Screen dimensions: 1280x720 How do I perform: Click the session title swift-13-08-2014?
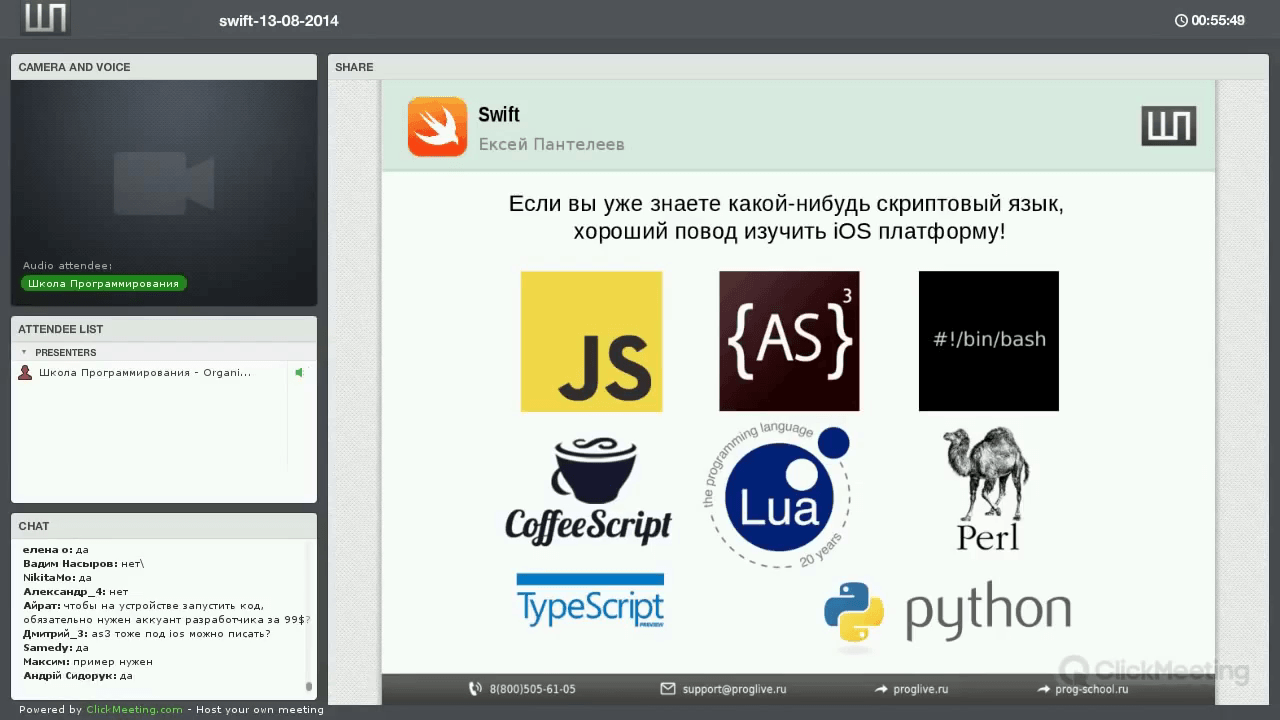click(x=279, y=20)
